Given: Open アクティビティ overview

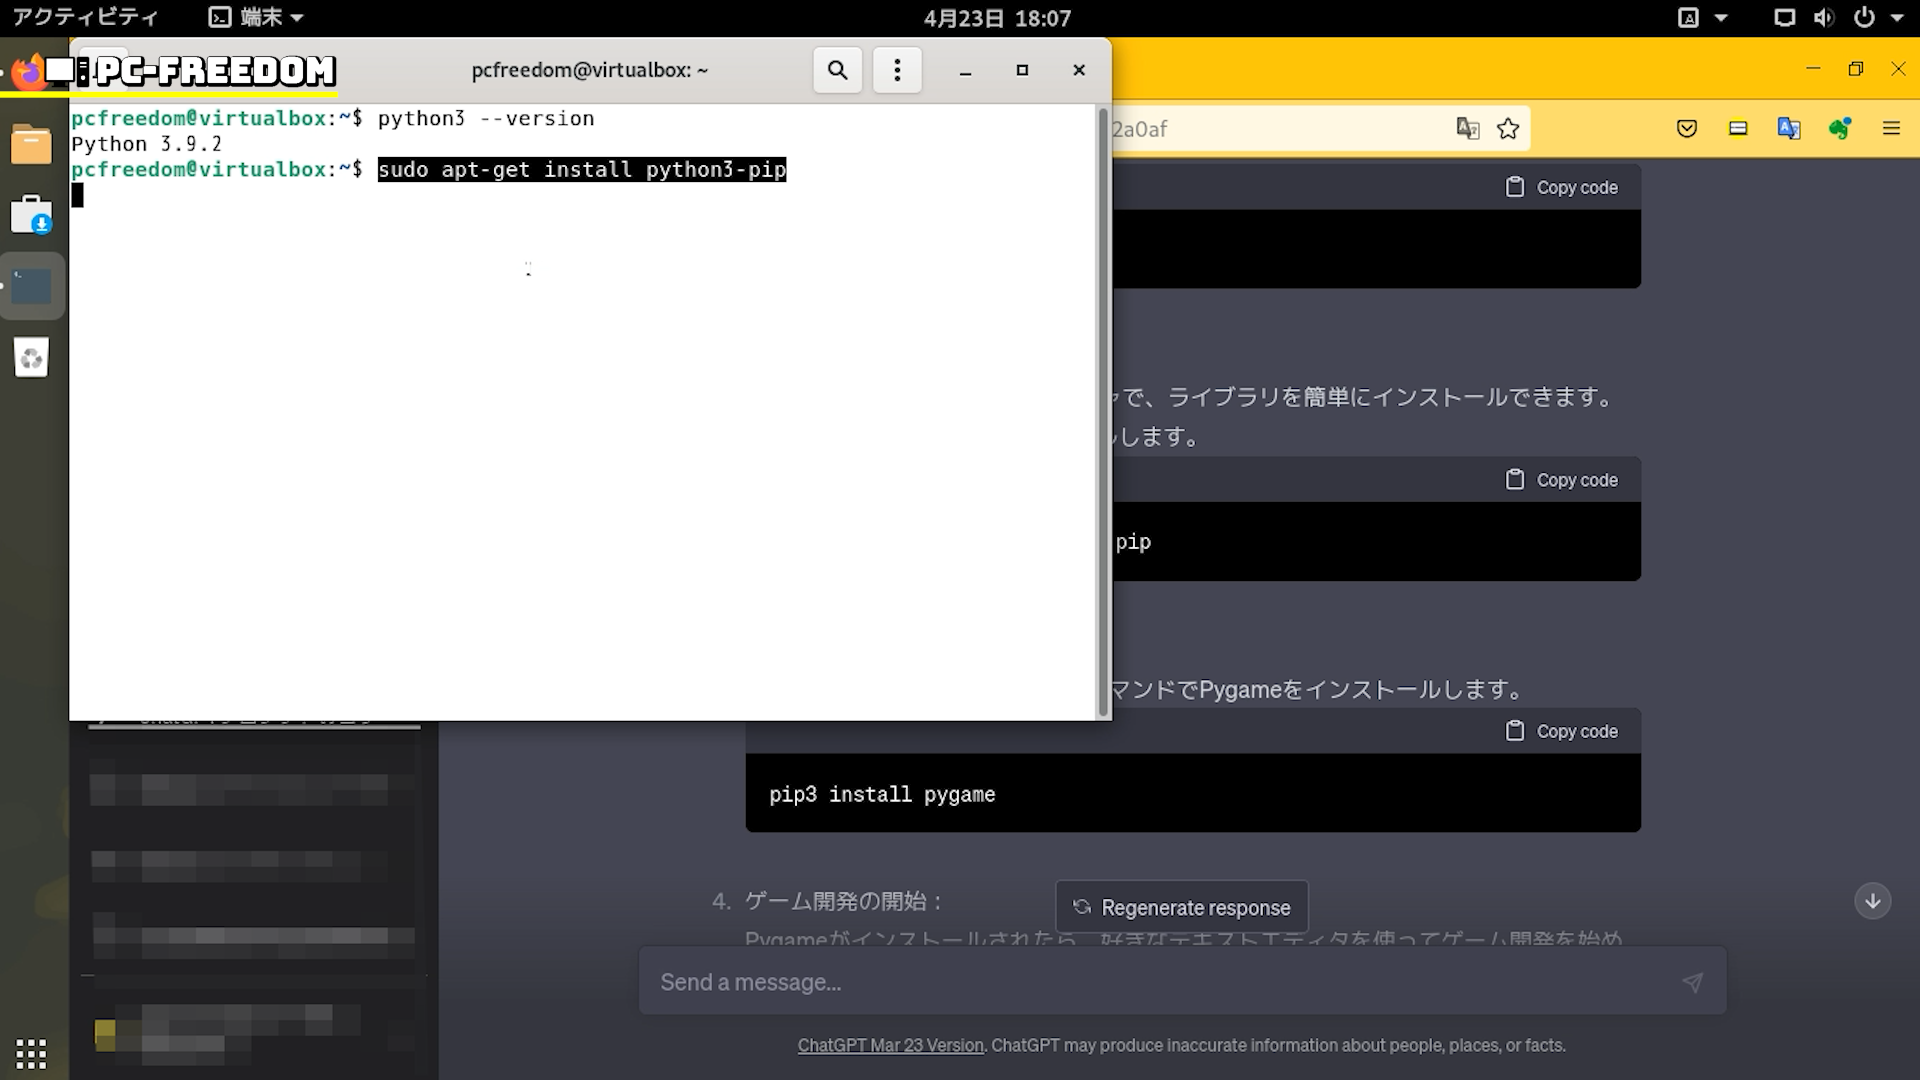Looking at the screenshot, I should [85, 17].
